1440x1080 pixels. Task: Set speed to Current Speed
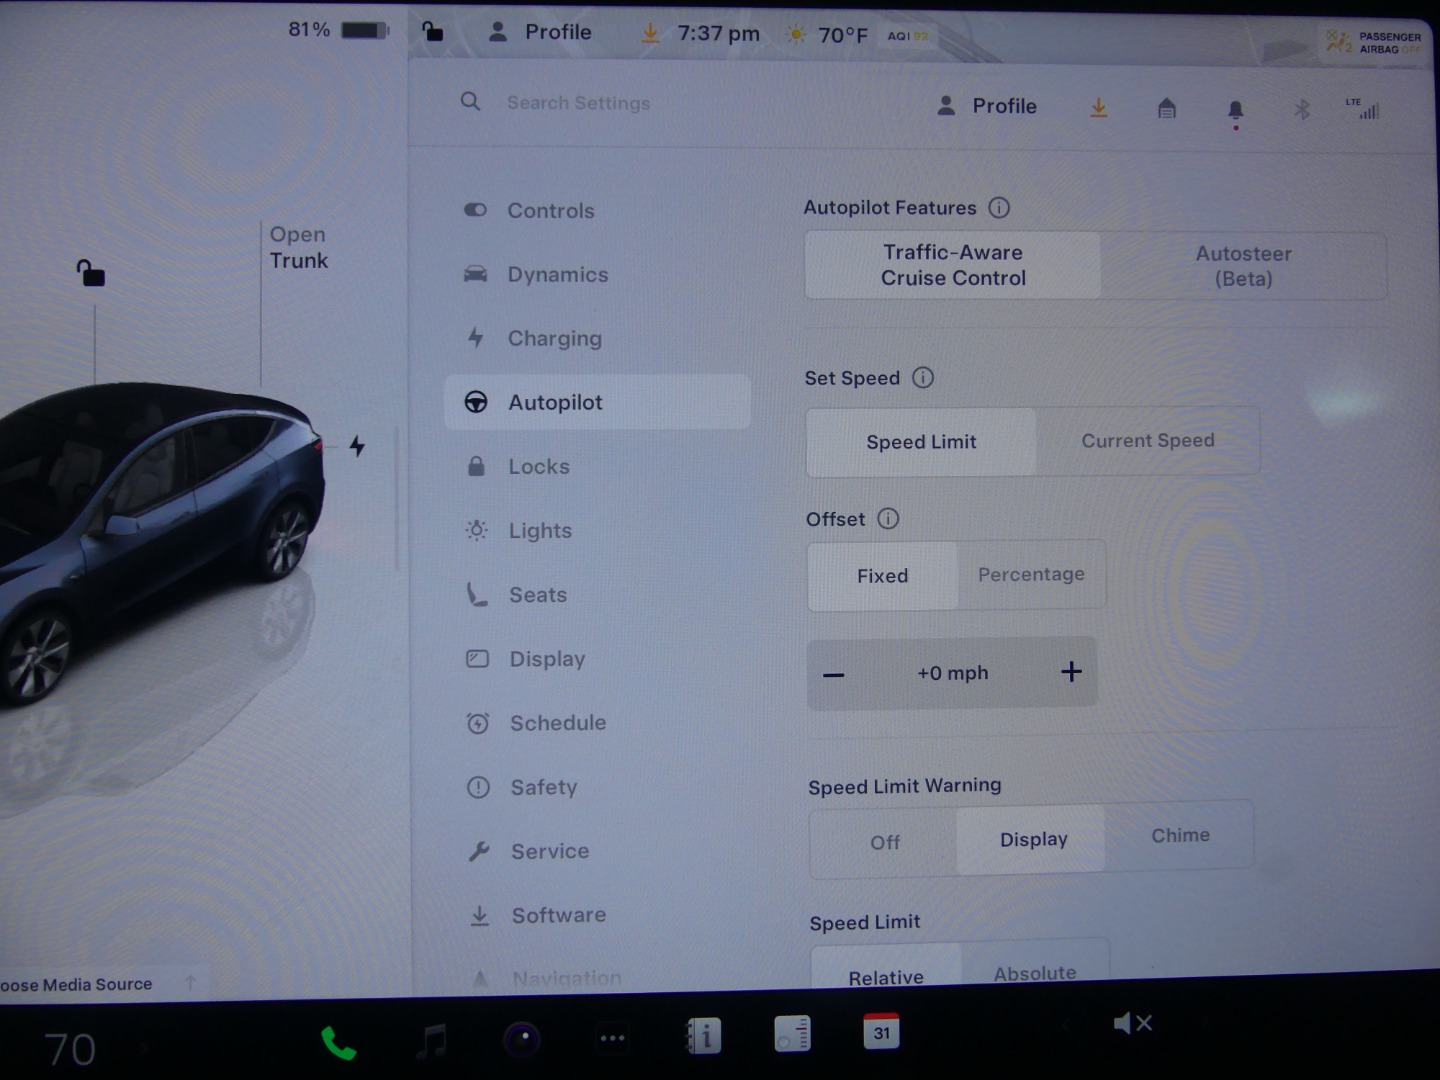[1147, 441]
